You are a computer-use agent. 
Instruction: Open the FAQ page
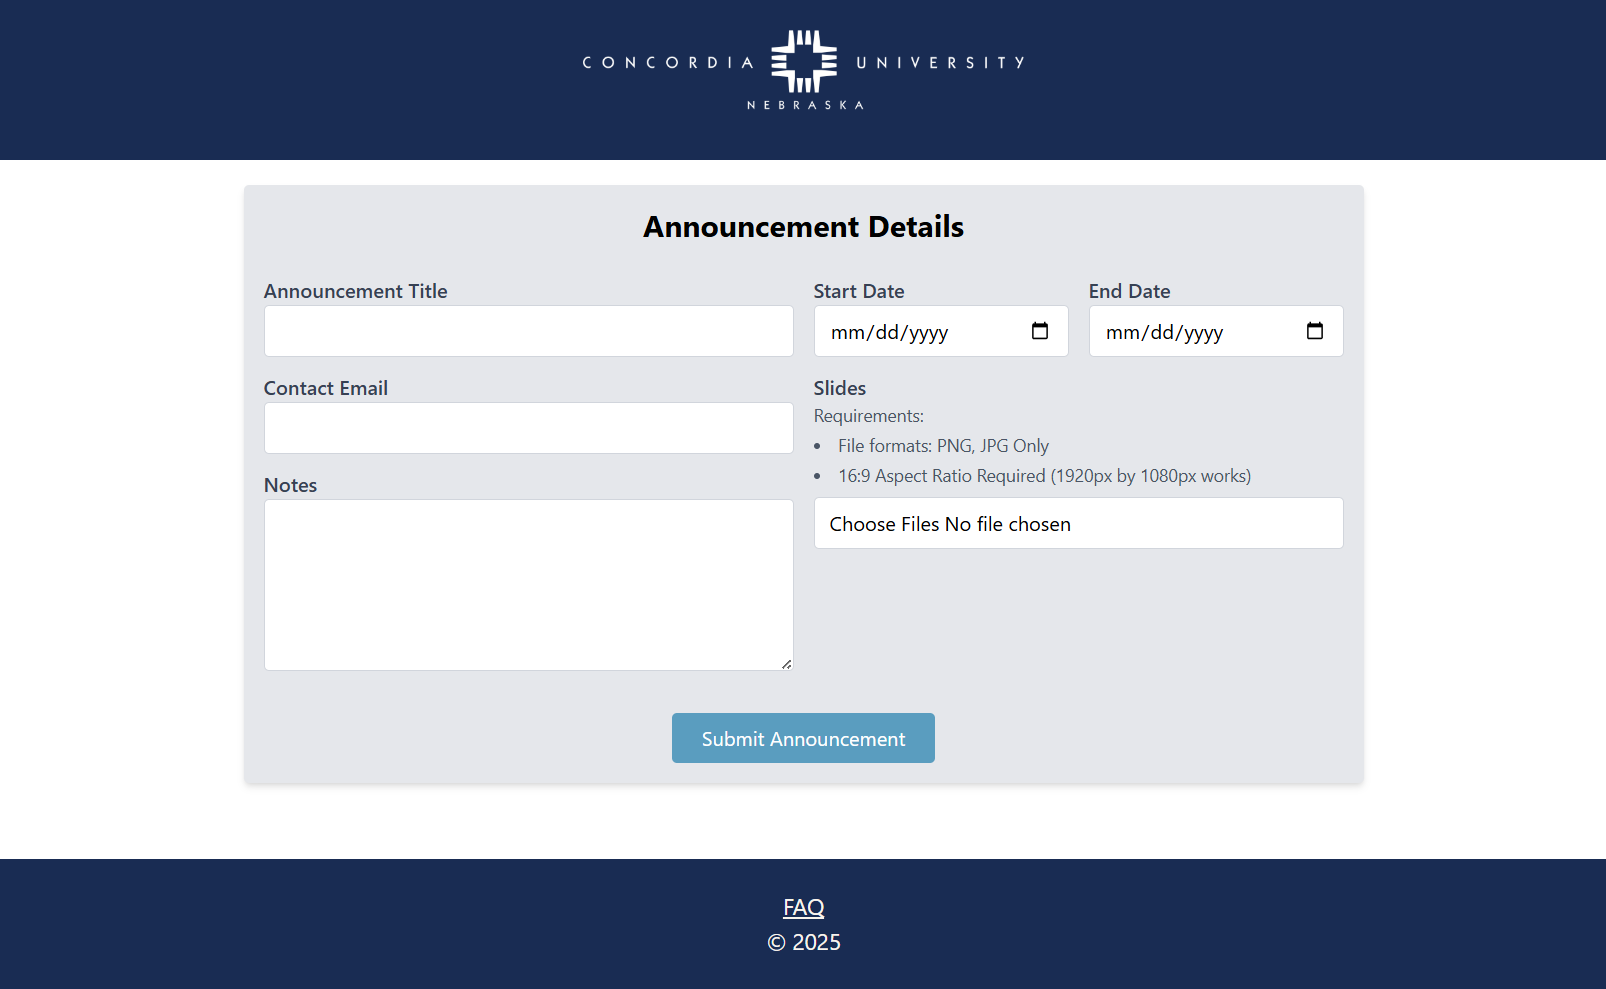click(803, 906)
